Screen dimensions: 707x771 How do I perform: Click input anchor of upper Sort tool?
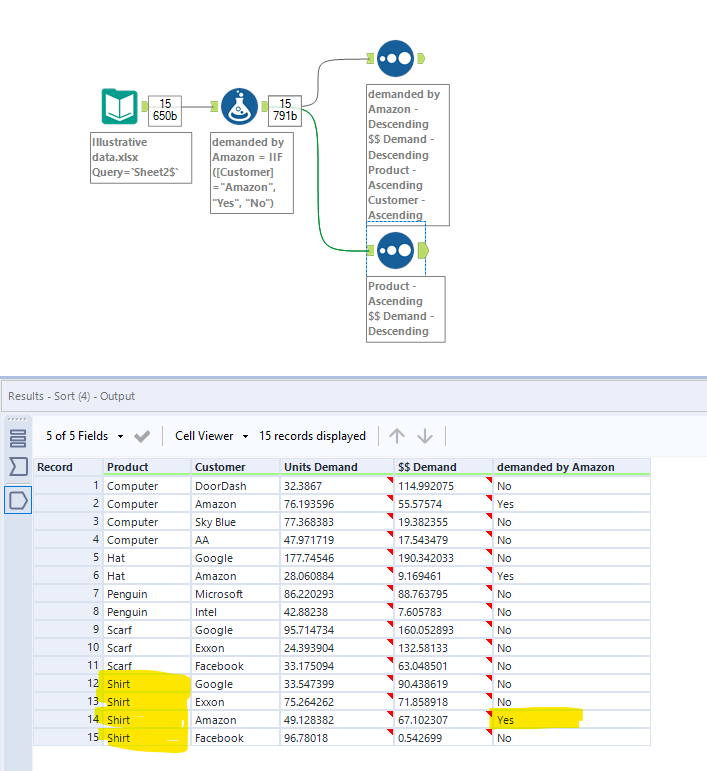point(370,59)
